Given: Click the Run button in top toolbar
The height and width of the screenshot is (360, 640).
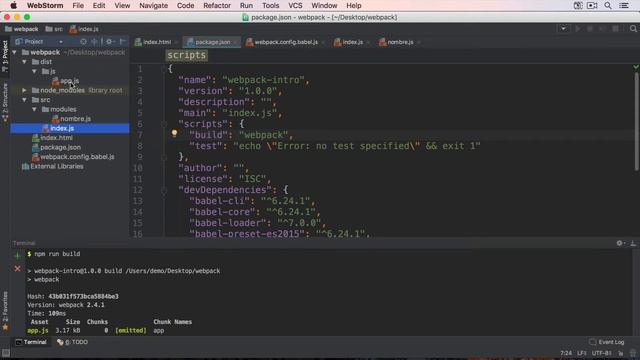Looking at the screenshot, I should point(578,29).
